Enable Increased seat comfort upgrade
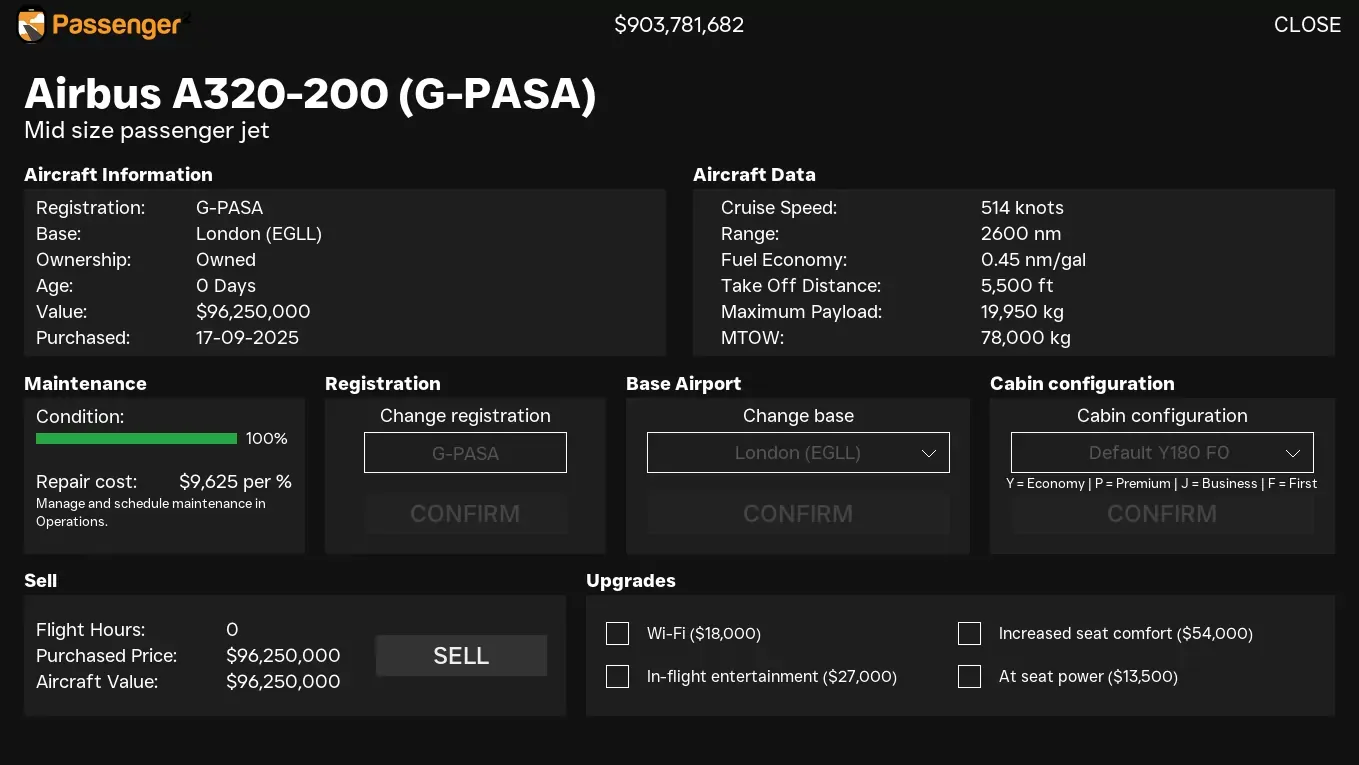This screenshot has height=765, width=1359. click(x=969, y=634)
